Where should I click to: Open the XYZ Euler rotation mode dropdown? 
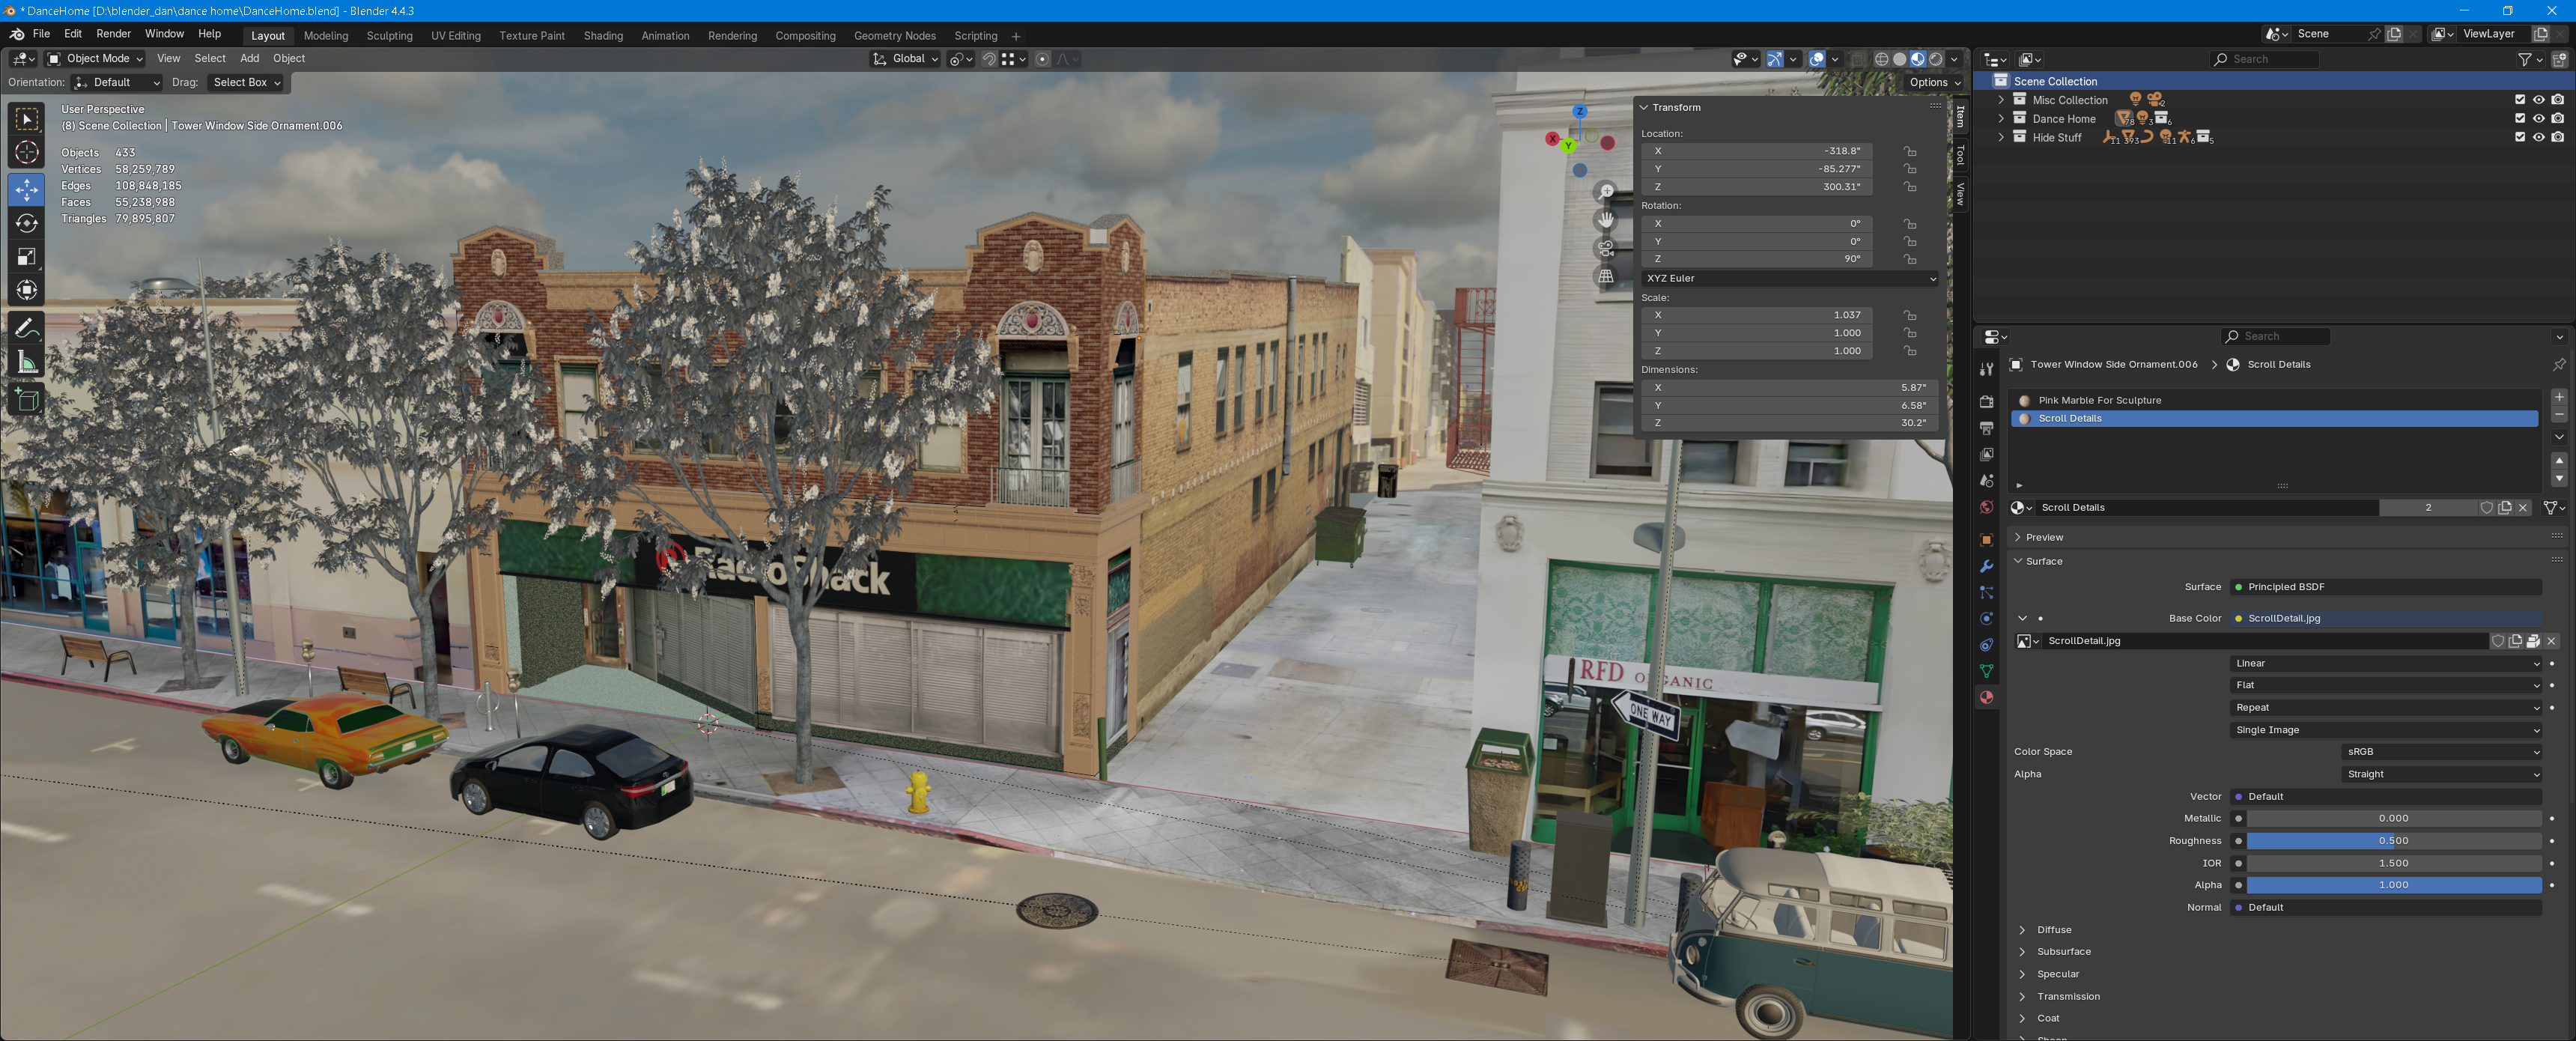(x=1789, y=278)
